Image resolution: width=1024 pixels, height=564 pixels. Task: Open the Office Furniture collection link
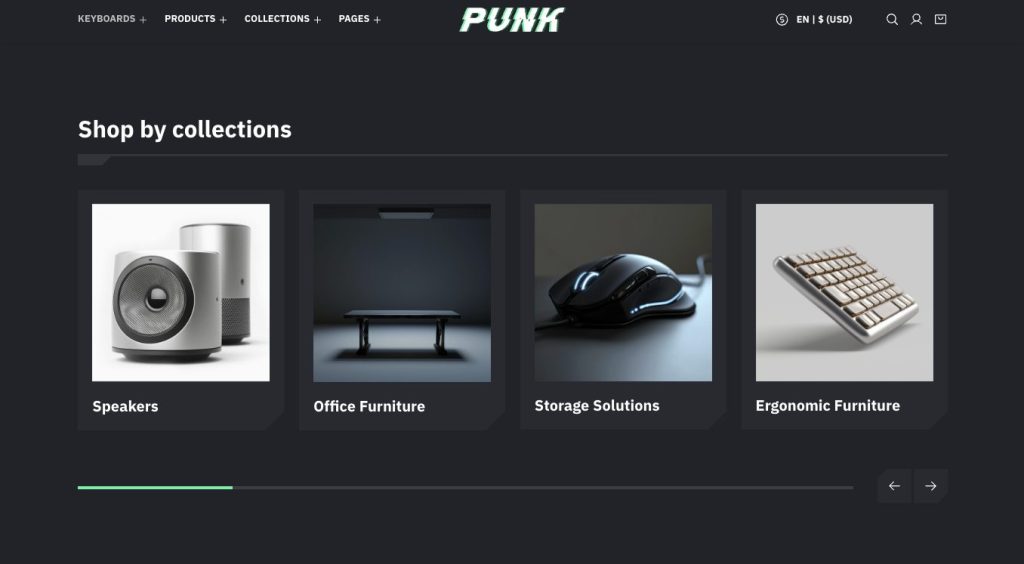pyautogui.click(x=369, y=406)
